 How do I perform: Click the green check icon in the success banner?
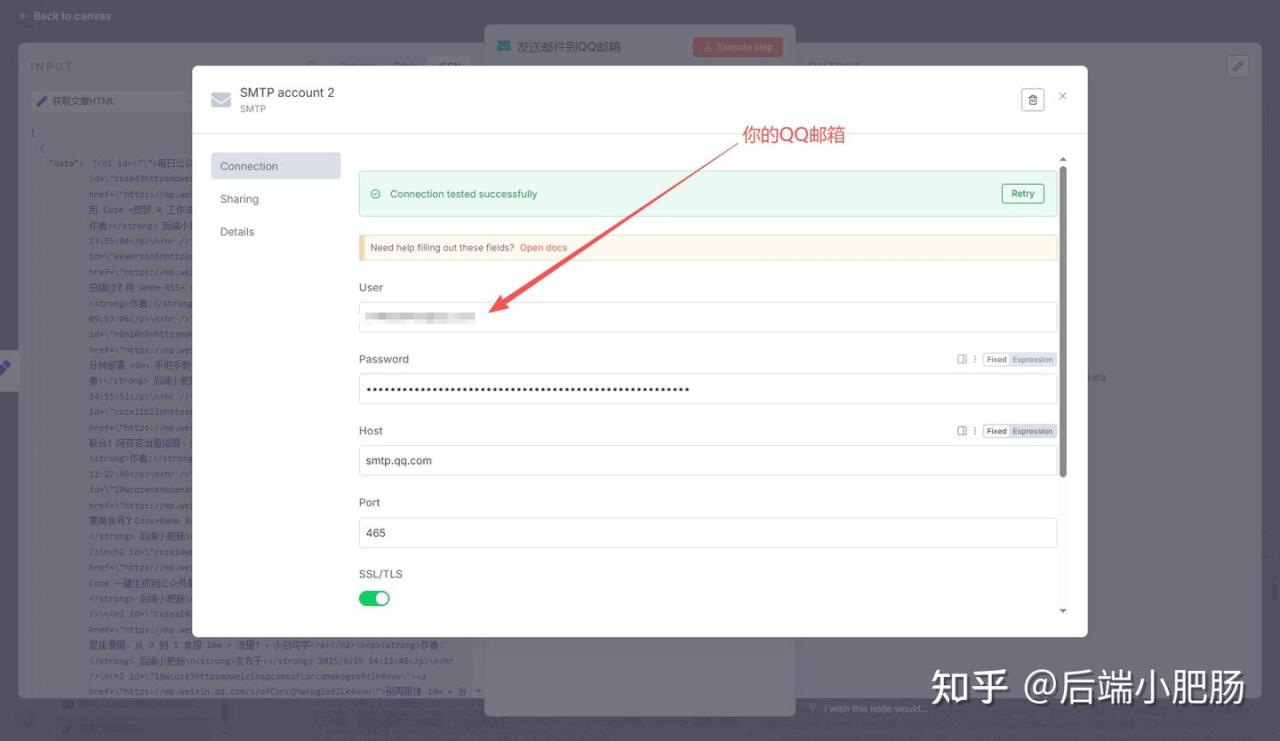point(375,194)
